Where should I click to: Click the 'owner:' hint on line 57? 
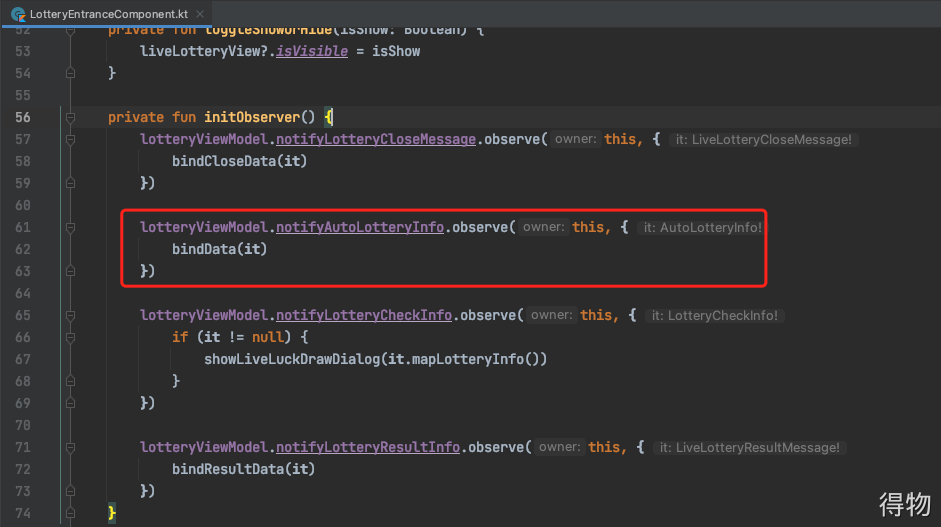point(576,140)
